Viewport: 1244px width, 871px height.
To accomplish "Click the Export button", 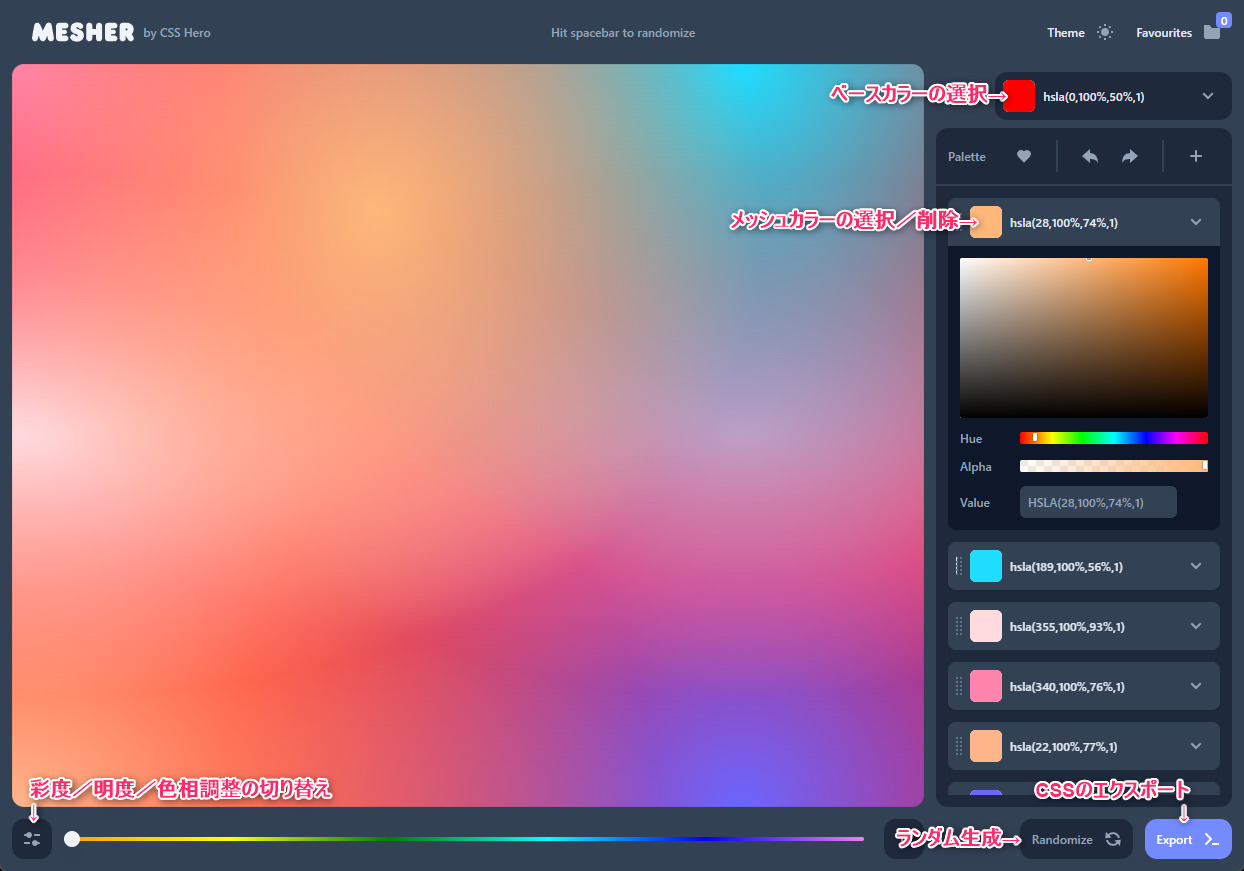I will tap(1187, 839).
